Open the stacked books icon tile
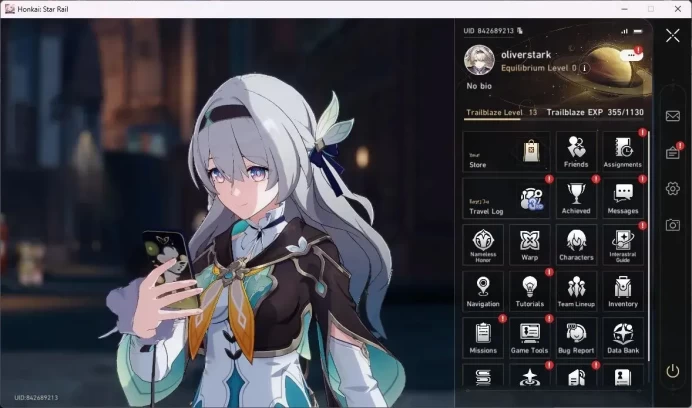 point(483,376)
